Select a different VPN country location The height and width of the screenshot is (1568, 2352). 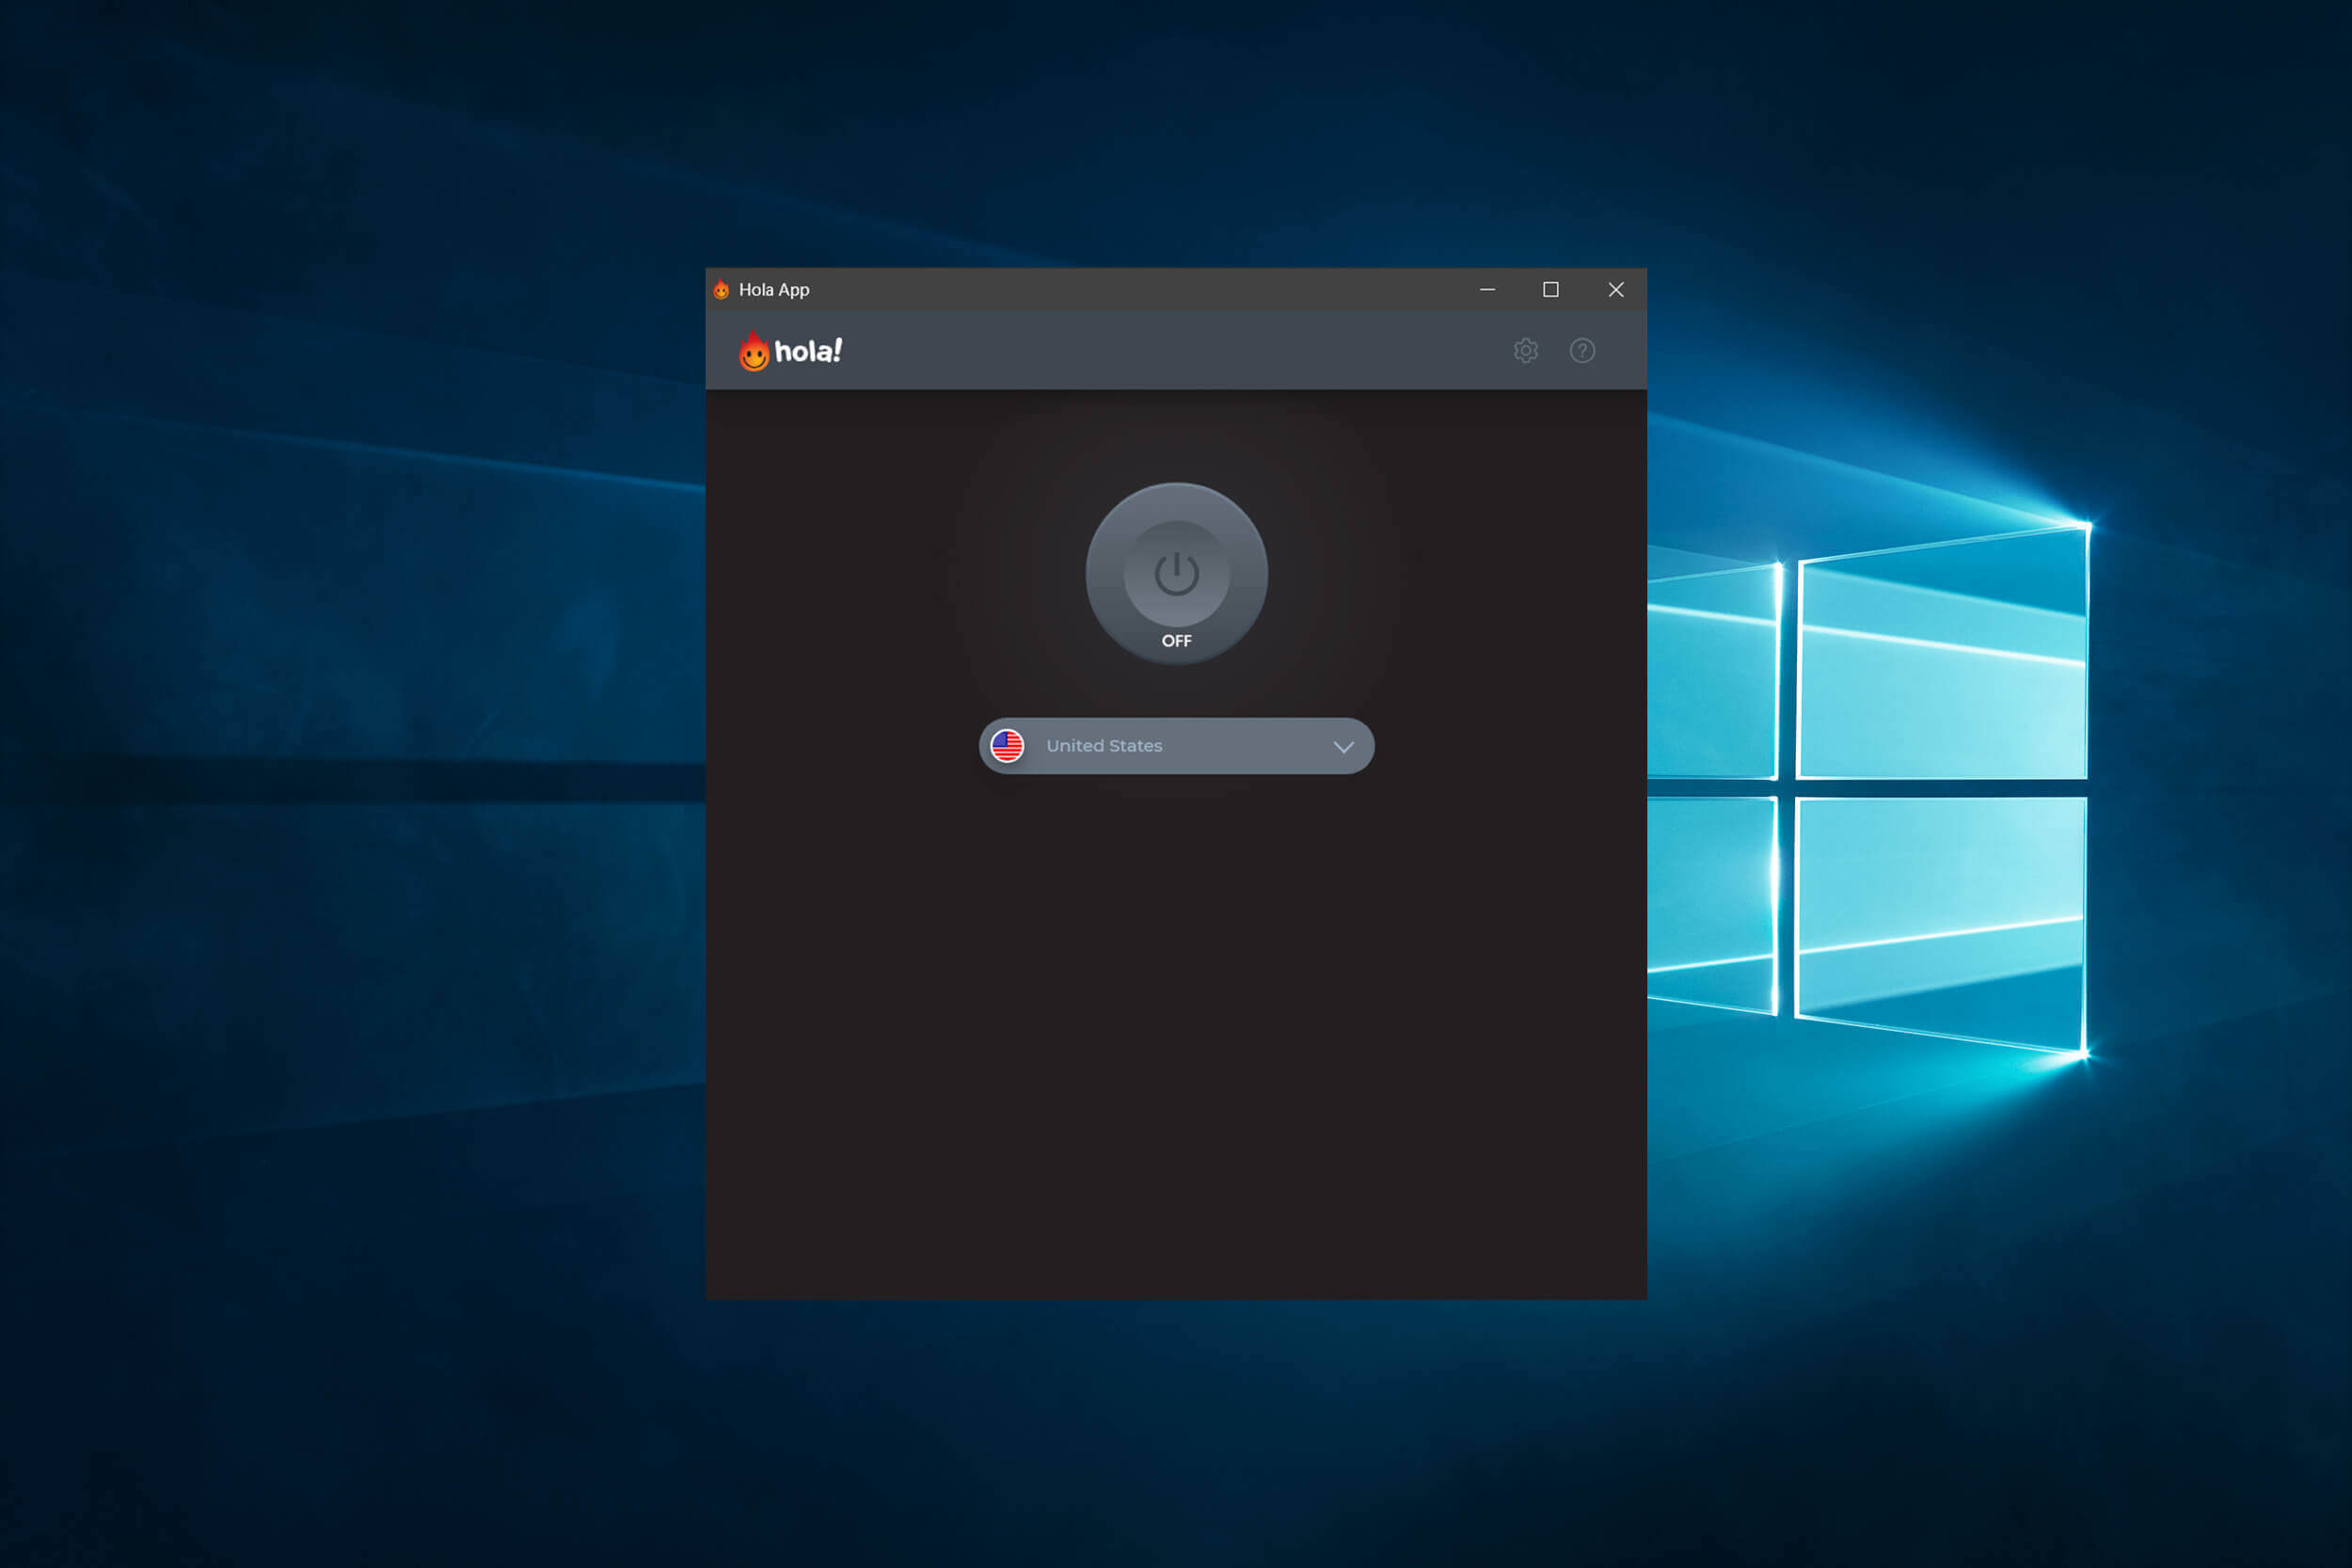1174,746
